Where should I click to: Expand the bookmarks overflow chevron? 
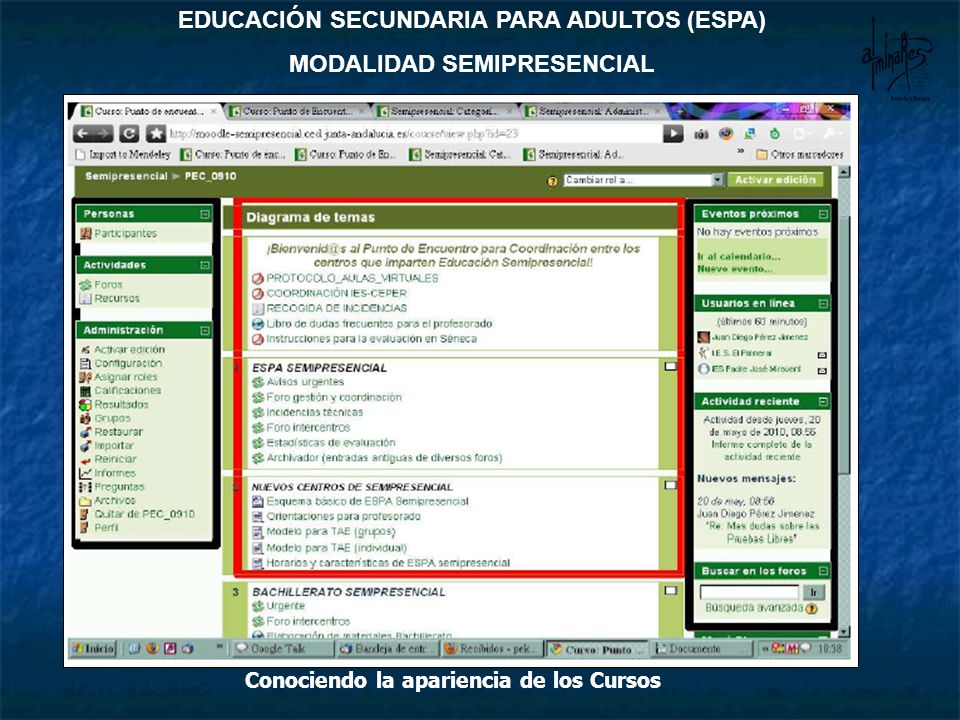coord(740,151)
